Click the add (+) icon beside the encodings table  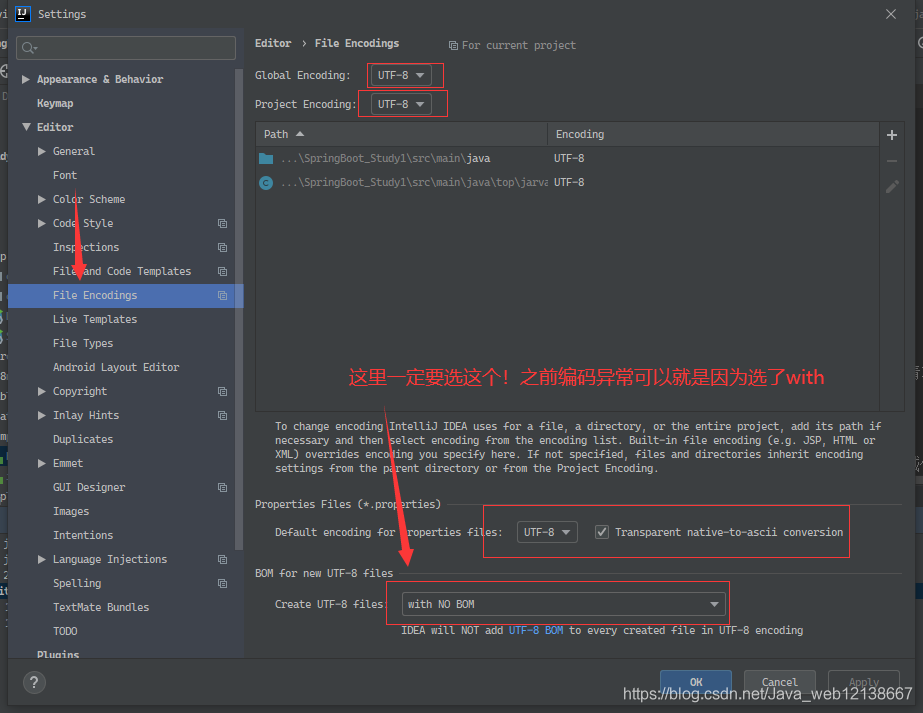[x=891, y=134]
